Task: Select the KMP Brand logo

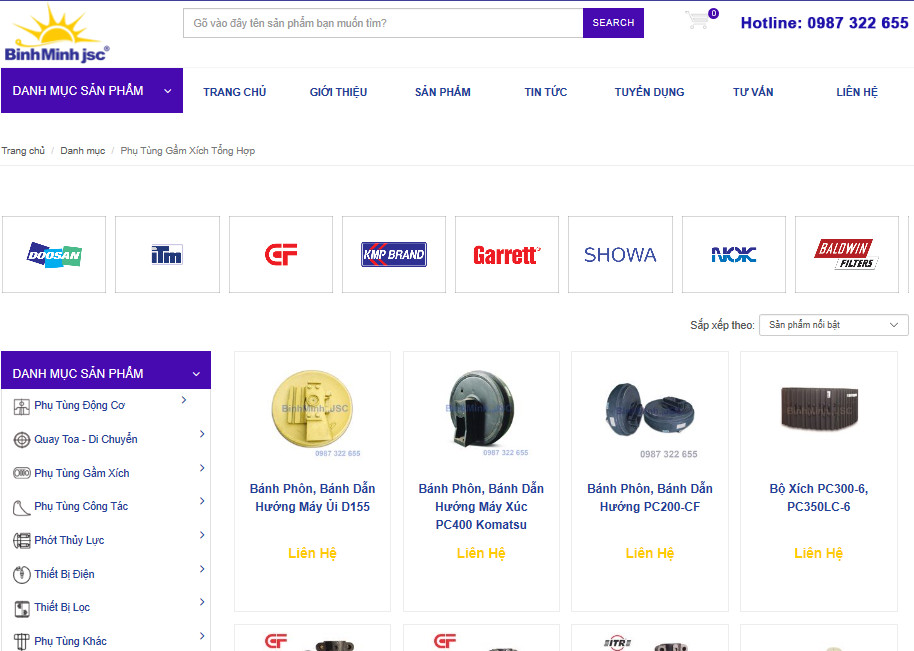Action: (x=394, y=255)
